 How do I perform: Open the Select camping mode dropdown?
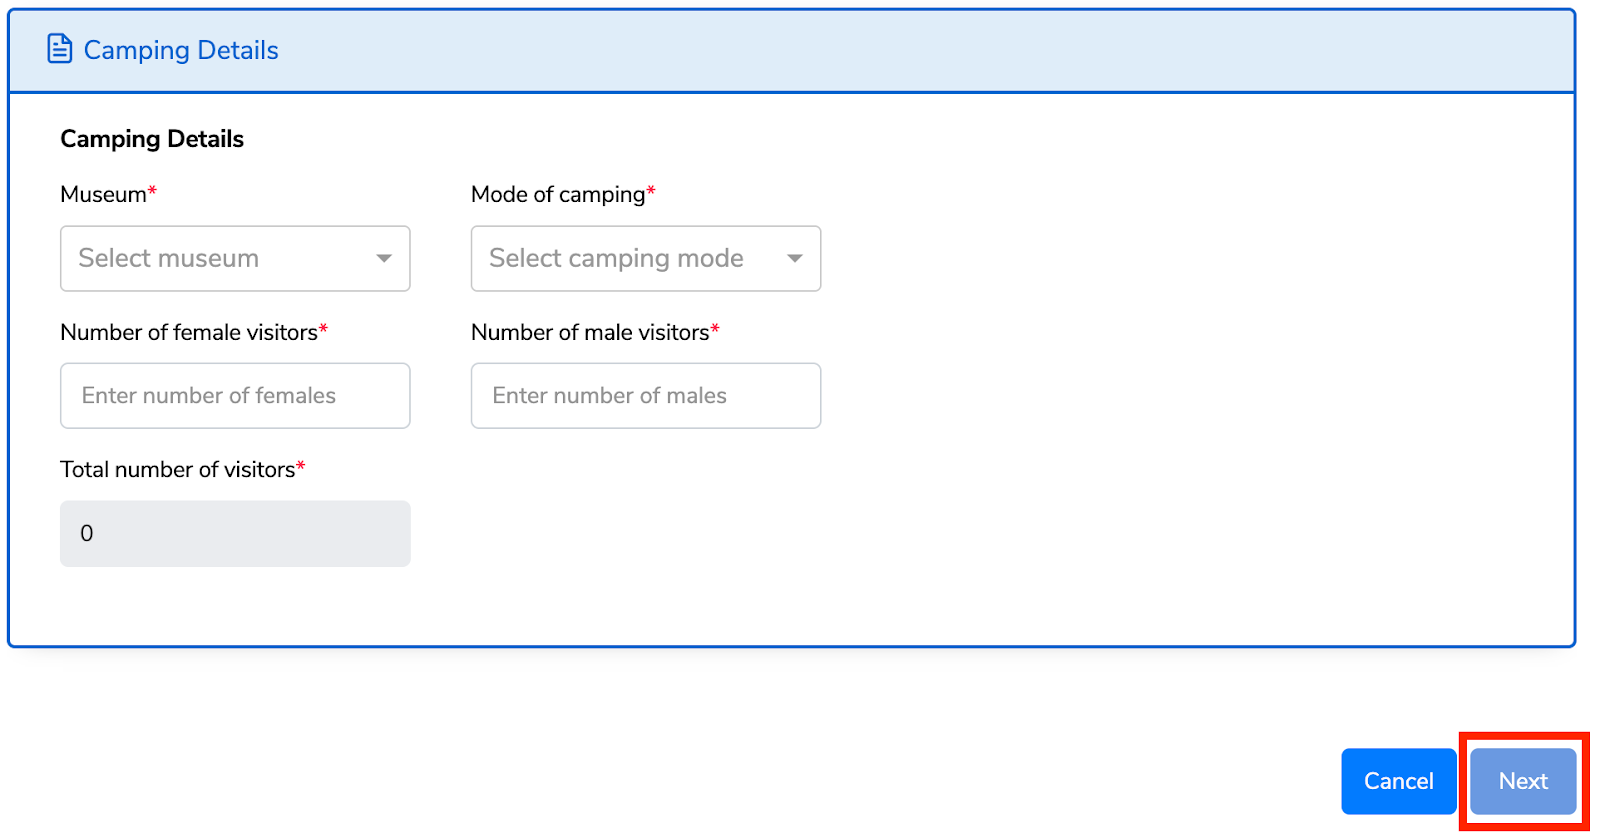[646, 258]
